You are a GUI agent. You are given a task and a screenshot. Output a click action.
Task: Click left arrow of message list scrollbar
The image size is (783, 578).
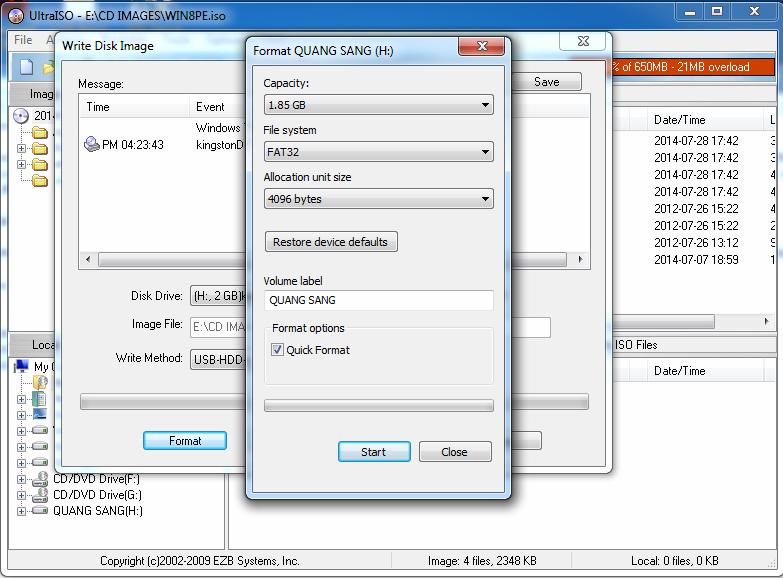point(88,259)
